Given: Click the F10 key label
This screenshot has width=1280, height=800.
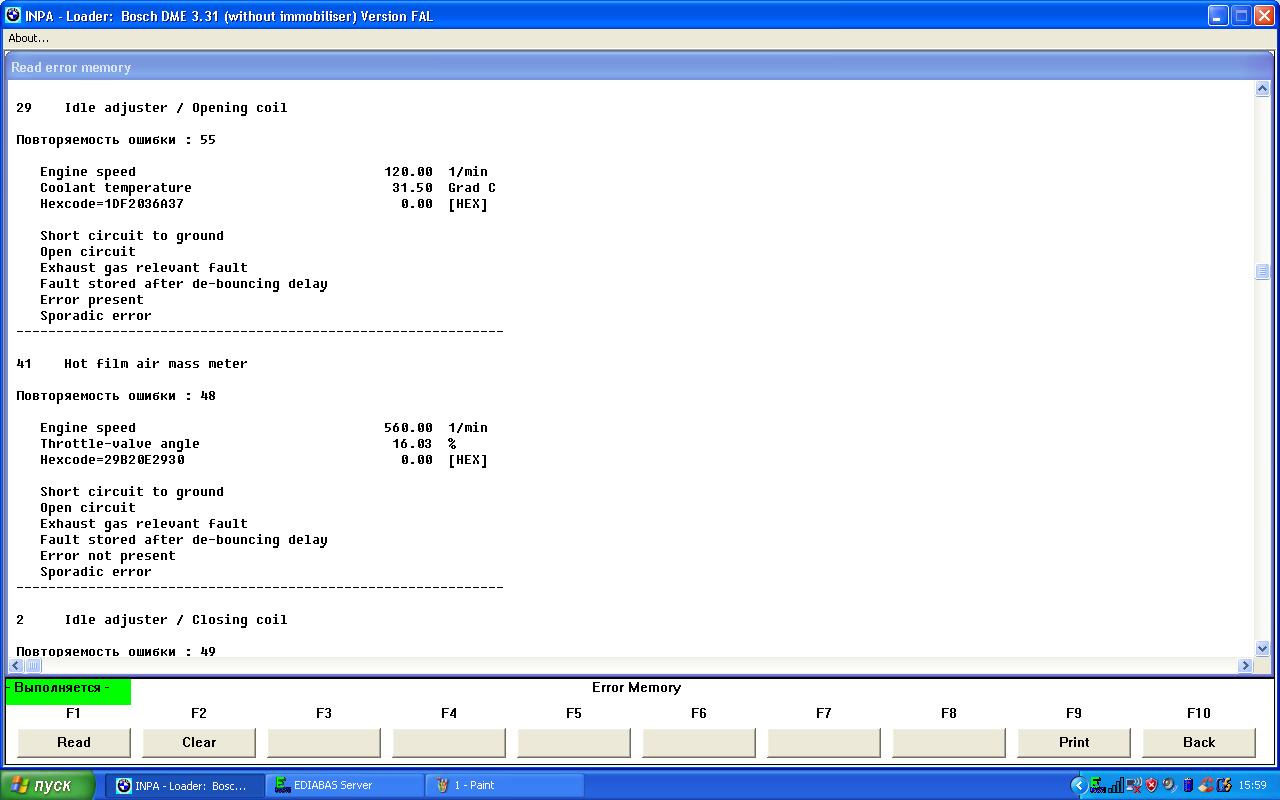Looking at the screenshot, I should click(x=1198, y=713).
